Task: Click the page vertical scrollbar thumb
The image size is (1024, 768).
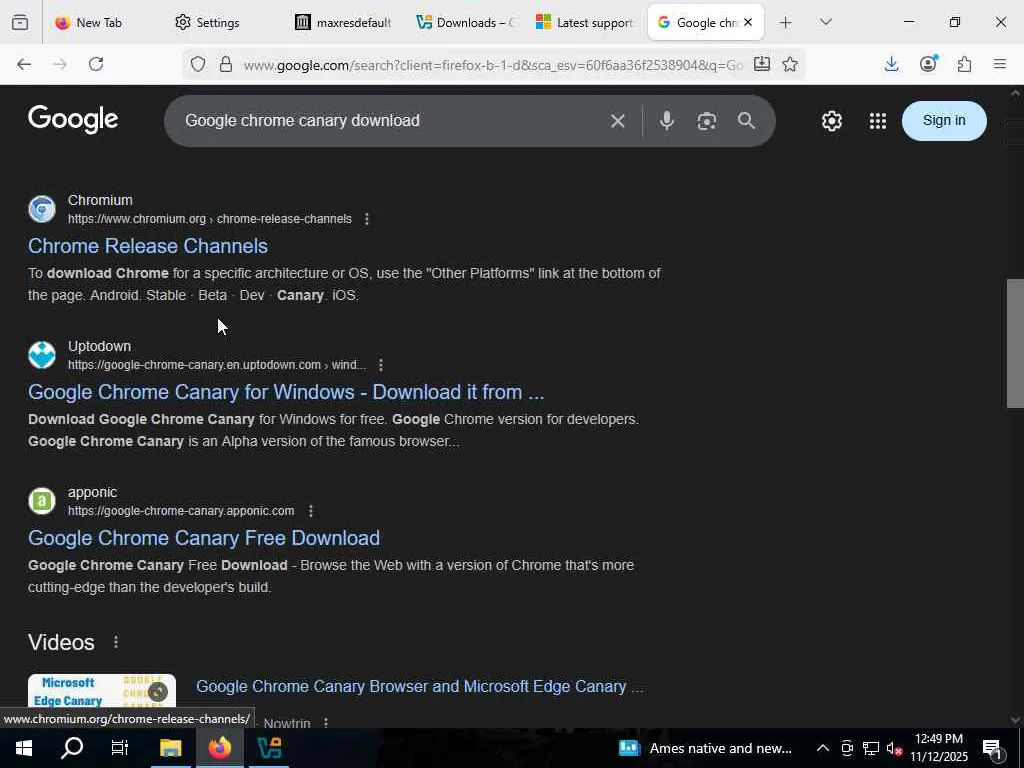Action: tap(1015, 344)
